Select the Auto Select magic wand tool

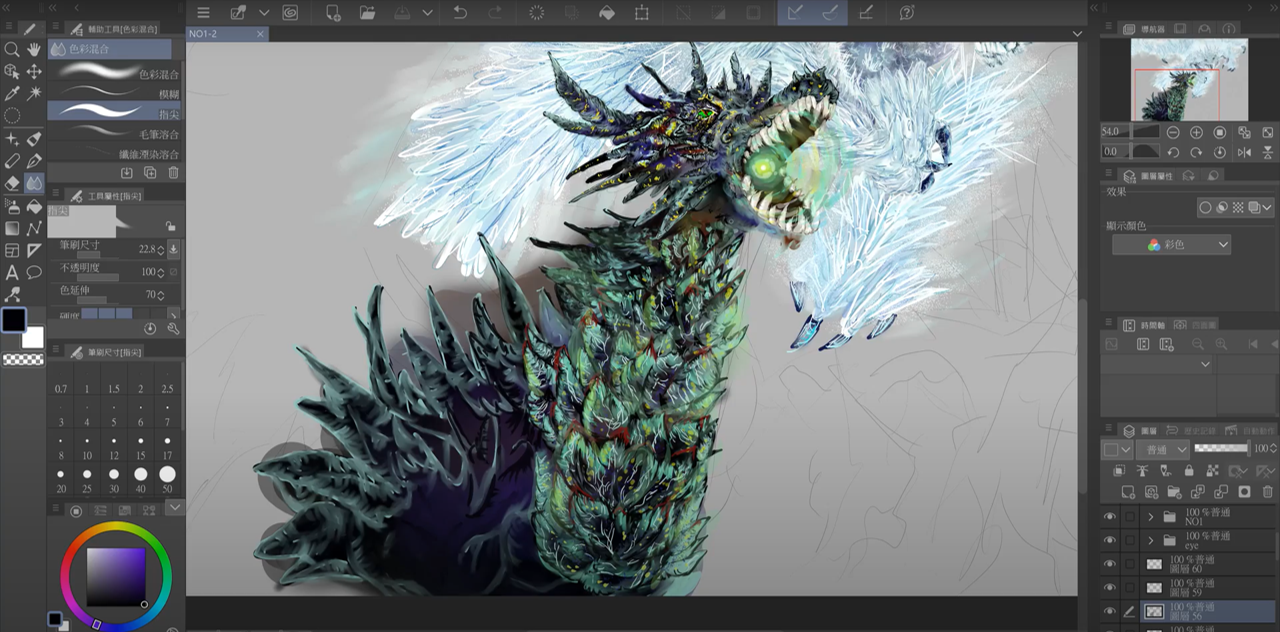[34, 93]
